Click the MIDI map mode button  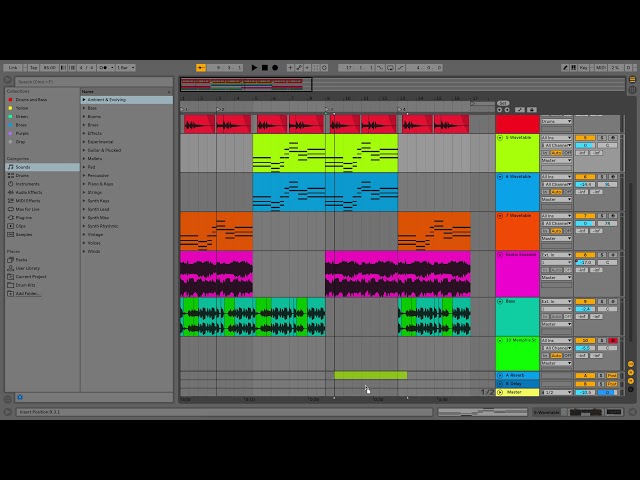pyautogui.click(x=600, y=68)
